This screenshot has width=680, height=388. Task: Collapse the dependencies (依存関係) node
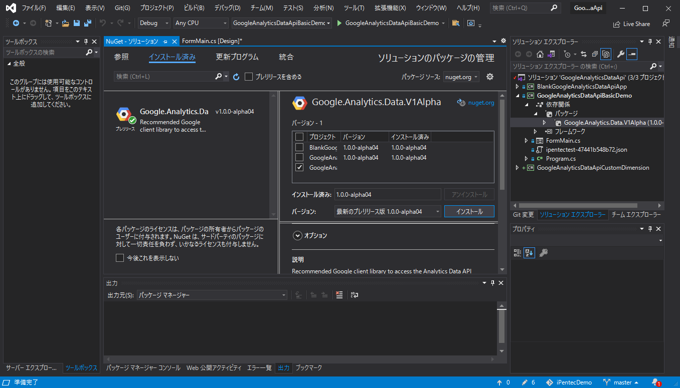526,104
